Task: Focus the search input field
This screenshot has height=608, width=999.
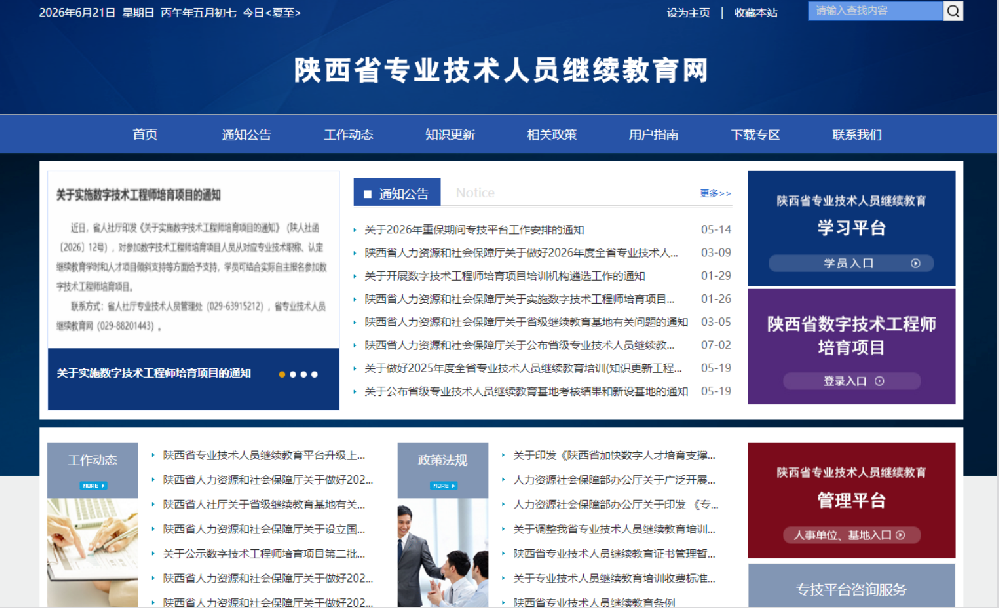Action: [x=875, y=11]
